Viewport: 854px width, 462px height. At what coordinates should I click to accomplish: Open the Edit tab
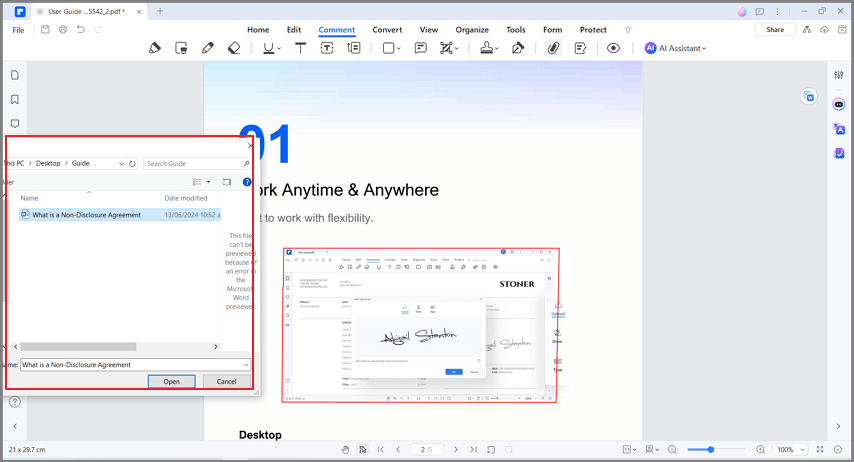(294, 30)
